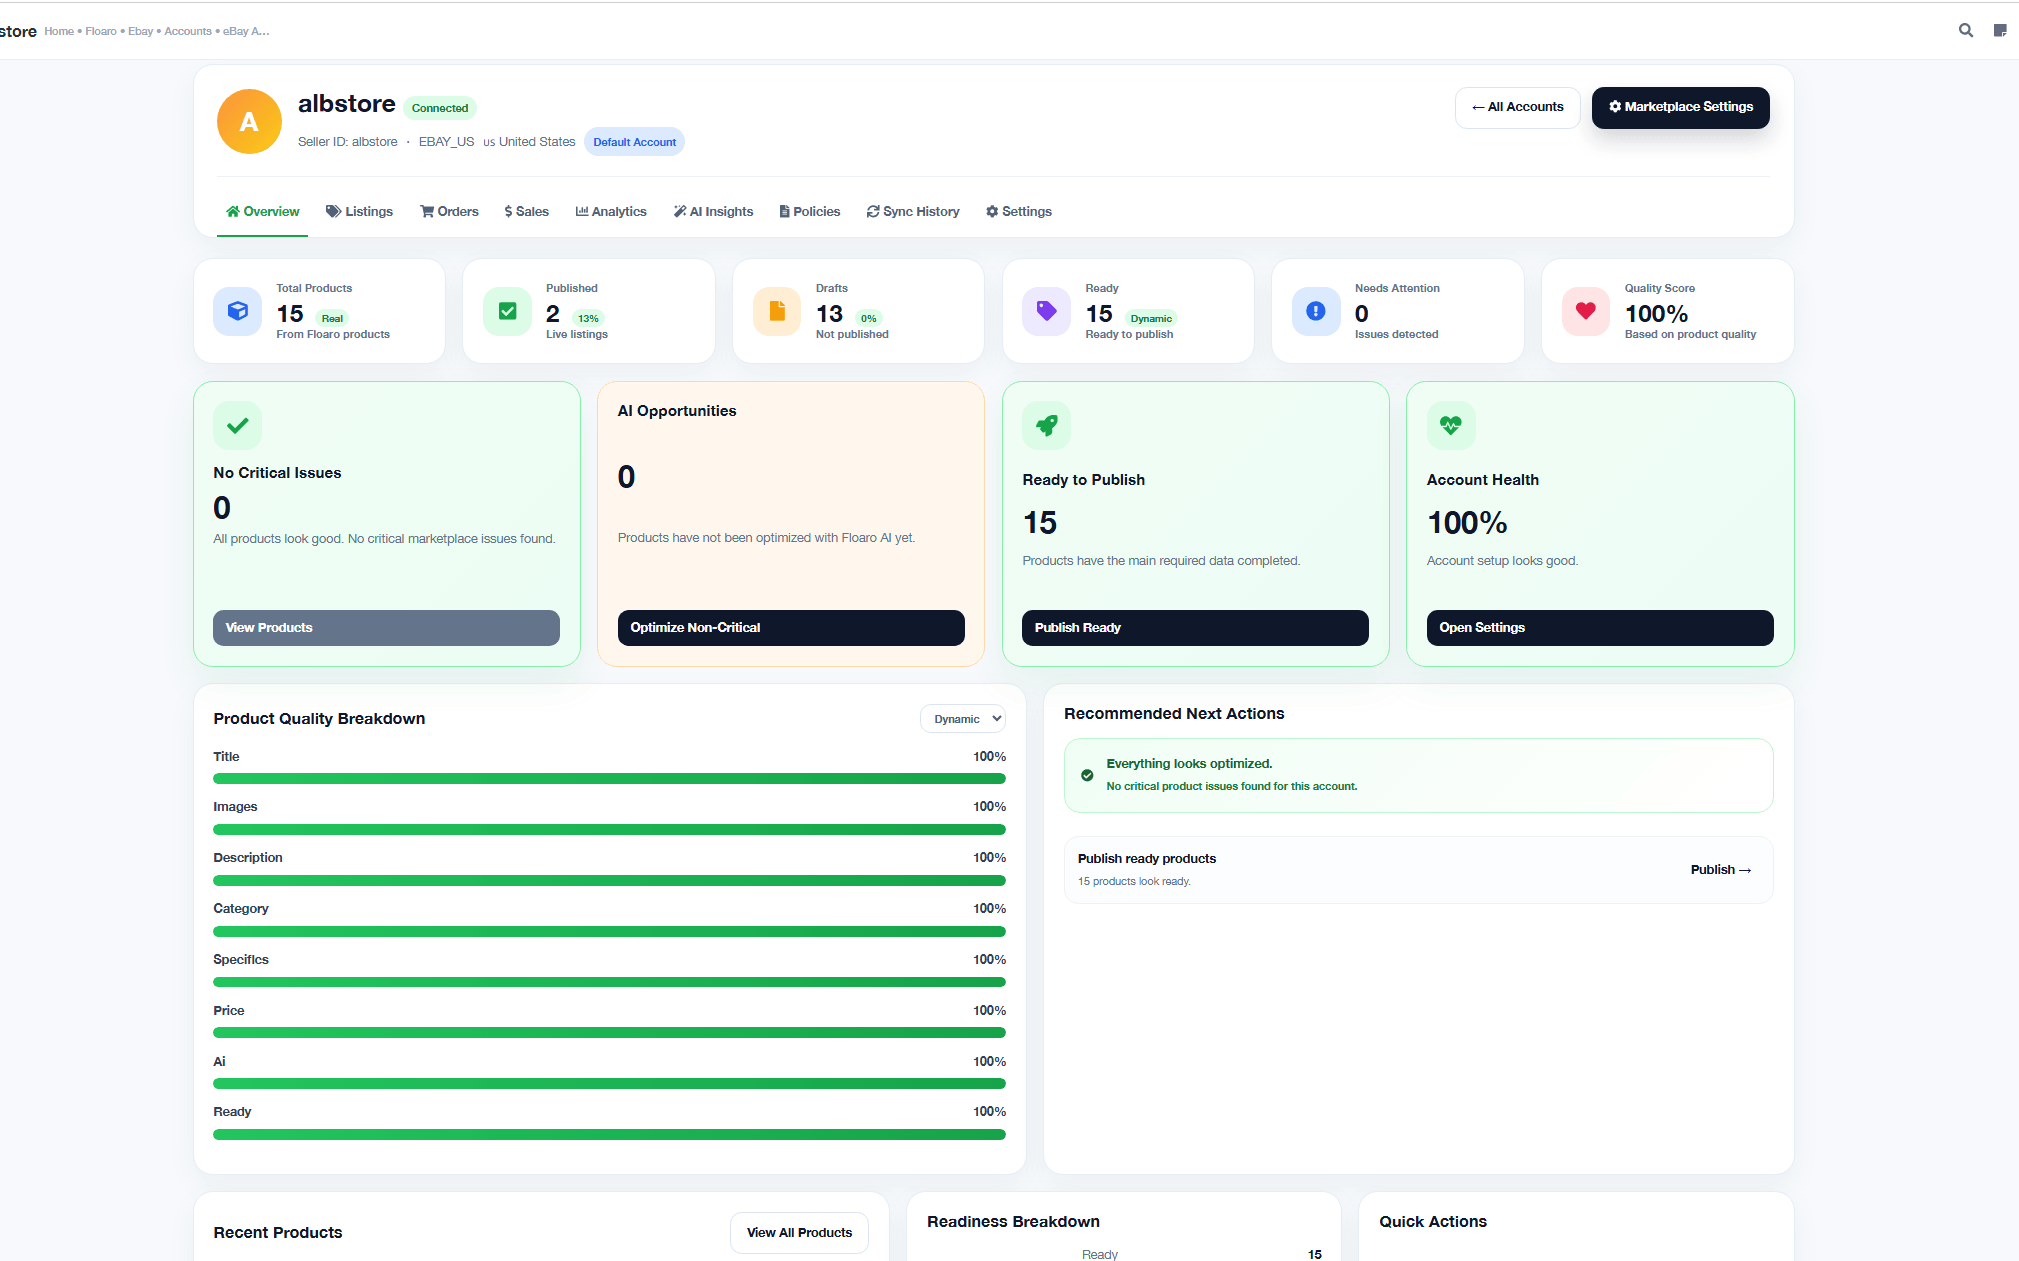The image size is (2019, 1261).
Task: Click the Connected status badge
Action: pos(440,108)
